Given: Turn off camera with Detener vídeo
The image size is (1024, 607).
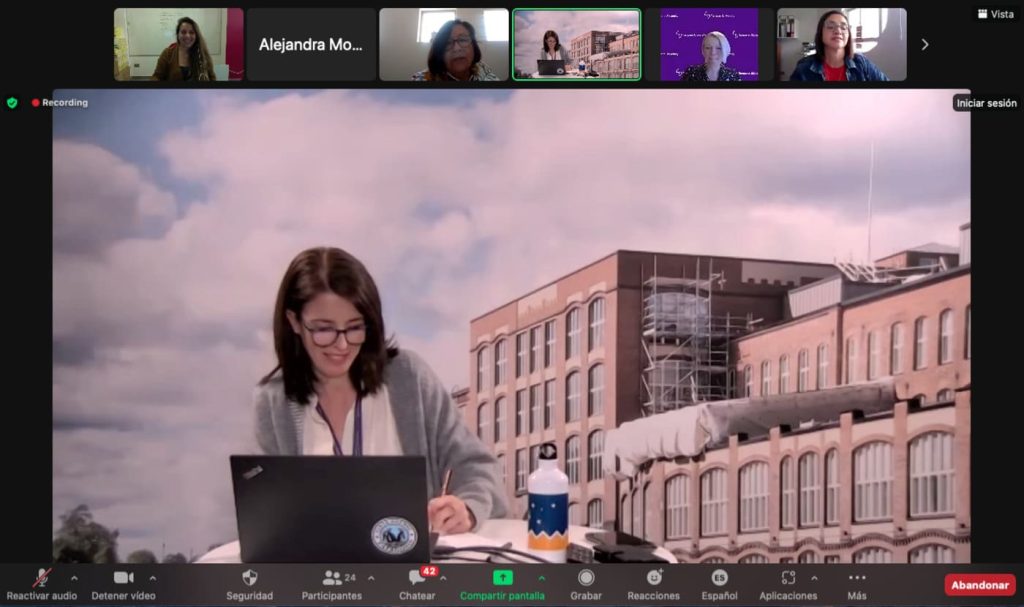Looking at the screenshot, I should click(123, 578).
